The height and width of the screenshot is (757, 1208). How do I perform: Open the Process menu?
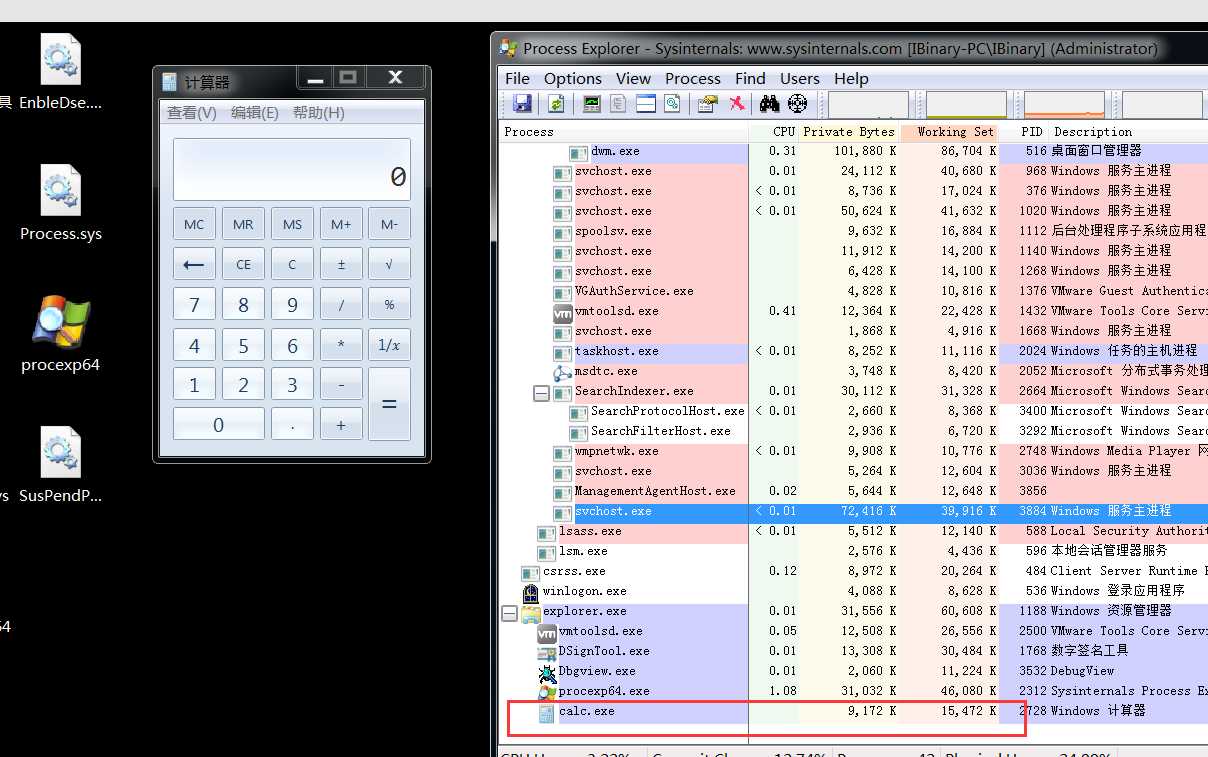(x=693, y=78)
